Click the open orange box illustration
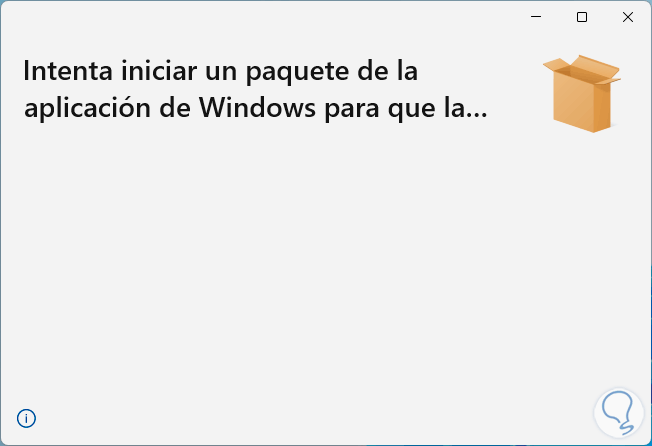 point(582,94)
